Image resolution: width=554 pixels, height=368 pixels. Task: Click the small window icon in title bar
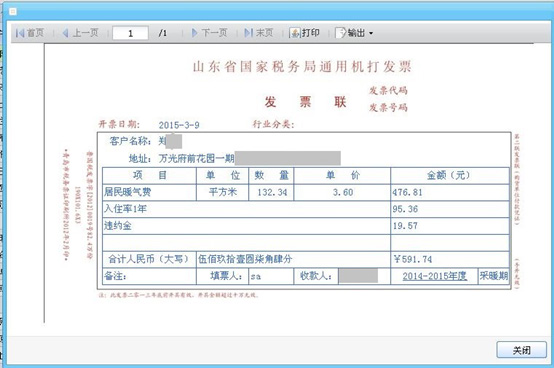(x=13, y=12)
